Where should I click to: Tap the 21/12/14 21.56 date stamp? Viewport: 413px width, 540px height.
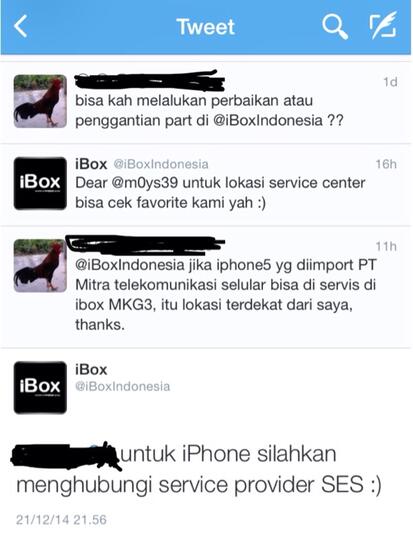pos(61,520)
